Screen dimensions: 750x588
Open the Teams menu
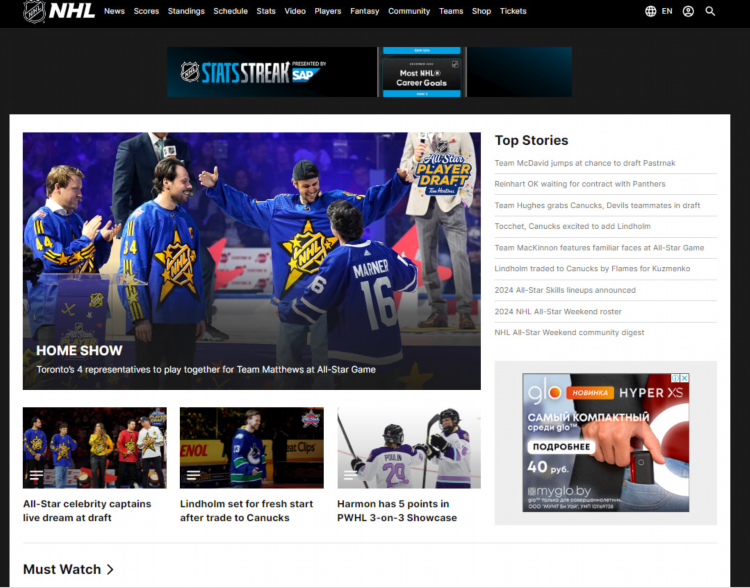[x=451, y=11]
